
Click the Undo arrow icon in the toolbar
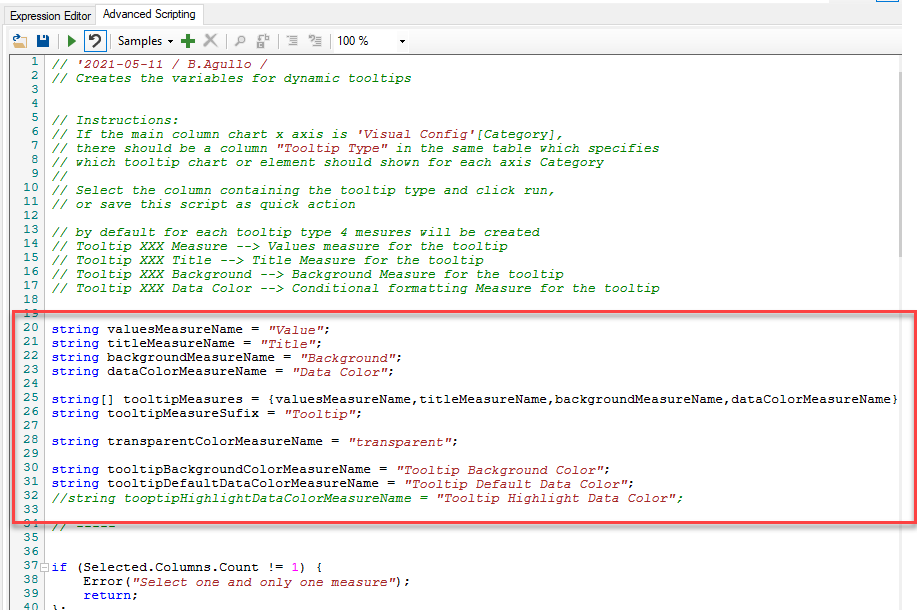(94, 41)
